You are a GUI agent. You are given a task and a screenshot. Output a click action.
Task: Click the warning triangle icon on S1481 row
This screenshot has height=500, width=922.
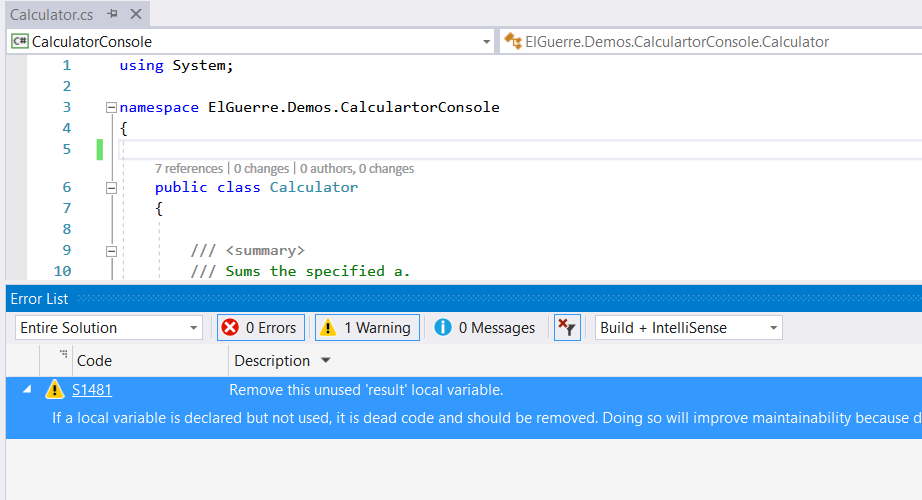click(54, 390)
